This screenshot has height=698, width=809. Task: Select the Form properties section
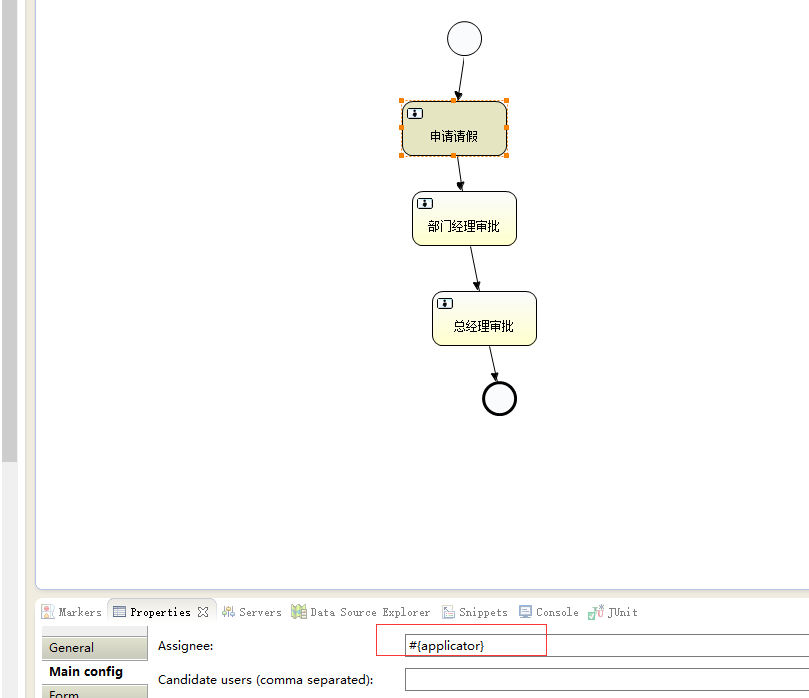coord(95,692)
